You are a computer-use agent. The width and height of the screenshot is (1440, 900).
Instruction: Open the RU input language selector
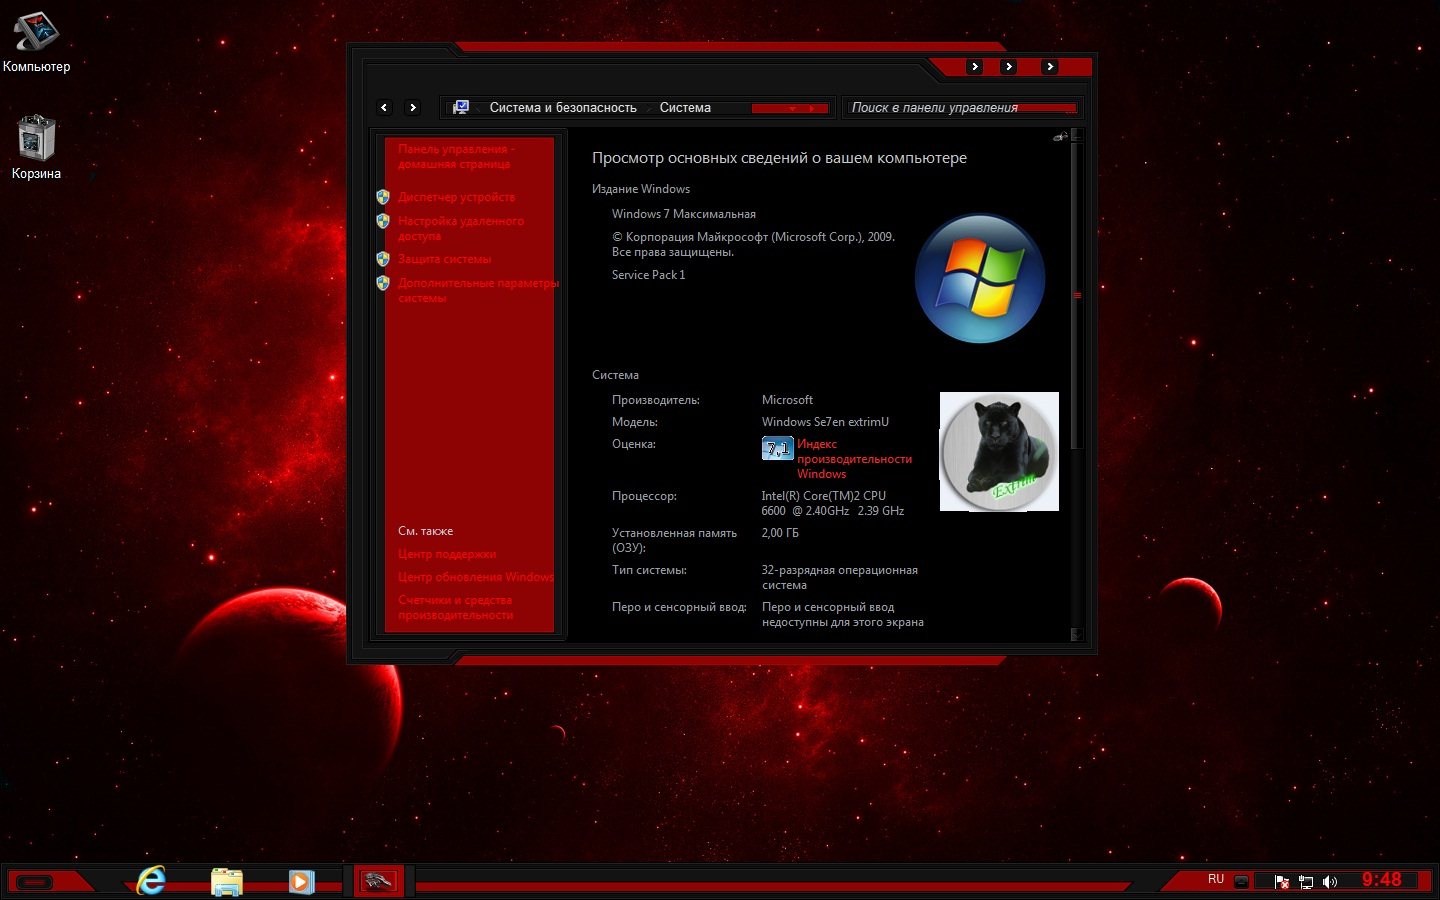pyautogui.click(x=1215, y=879)
